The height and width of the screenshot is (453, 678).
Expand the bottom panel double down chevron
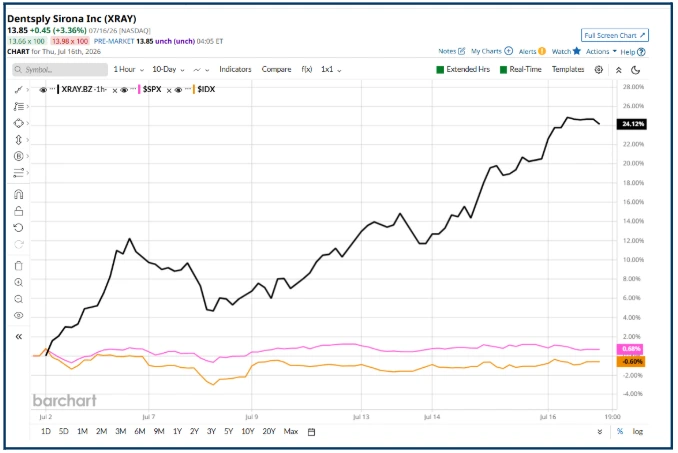(600, 431)
